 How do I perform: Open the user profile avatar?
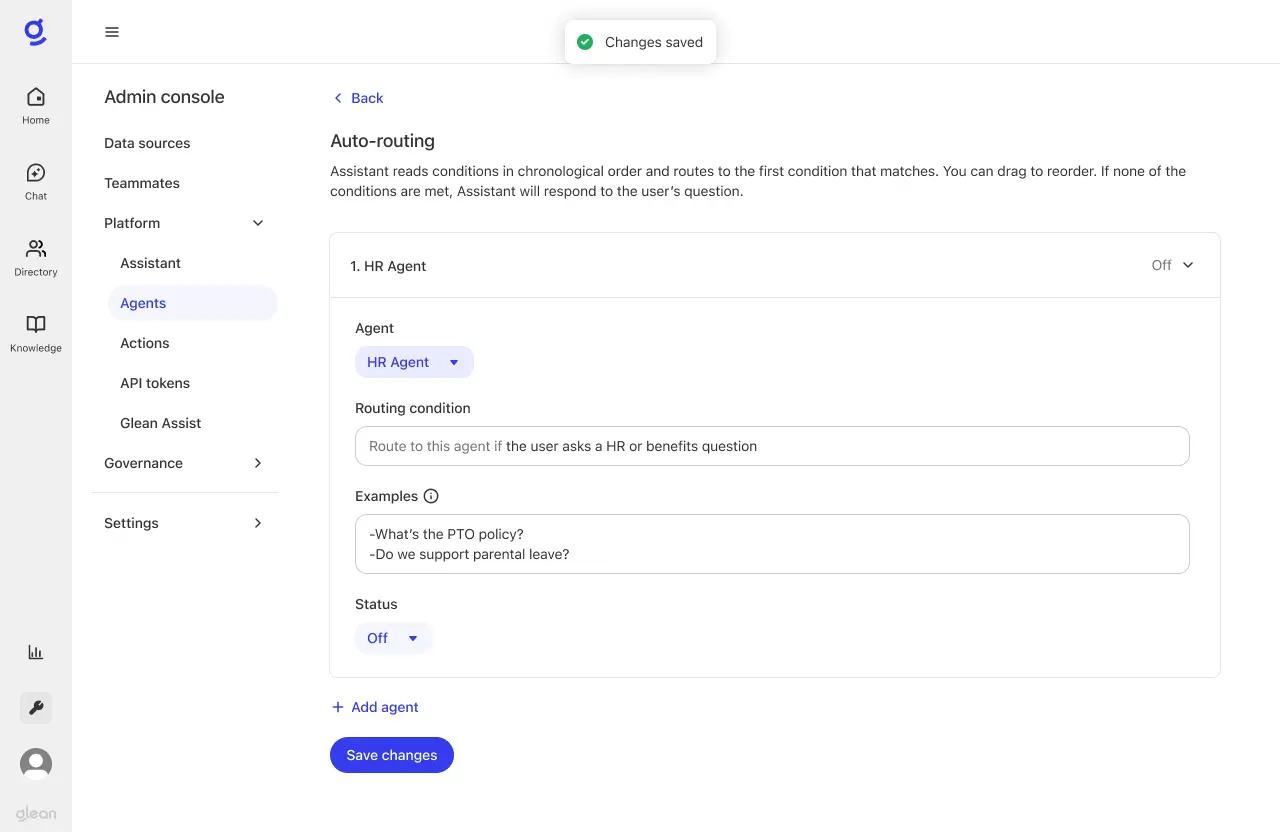pos(36,764)
